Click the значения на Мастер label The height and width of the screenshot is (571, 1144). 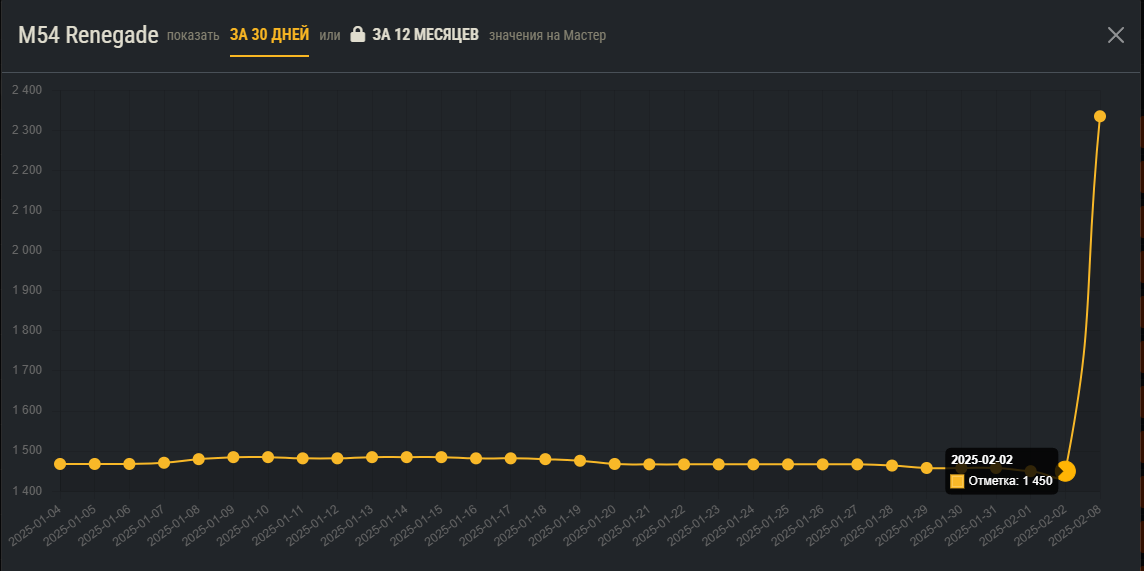tap(547, 35)
